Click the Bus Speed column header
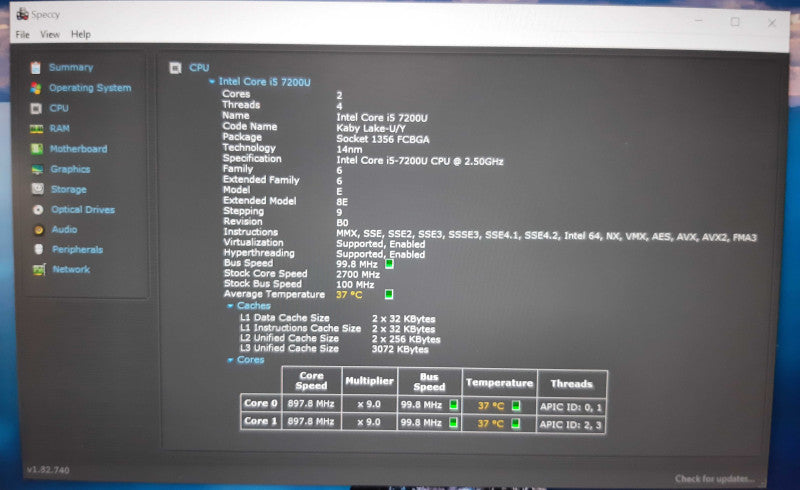This screenshot has height=490, width=800. pyautogui.click(x=429, y=382)
